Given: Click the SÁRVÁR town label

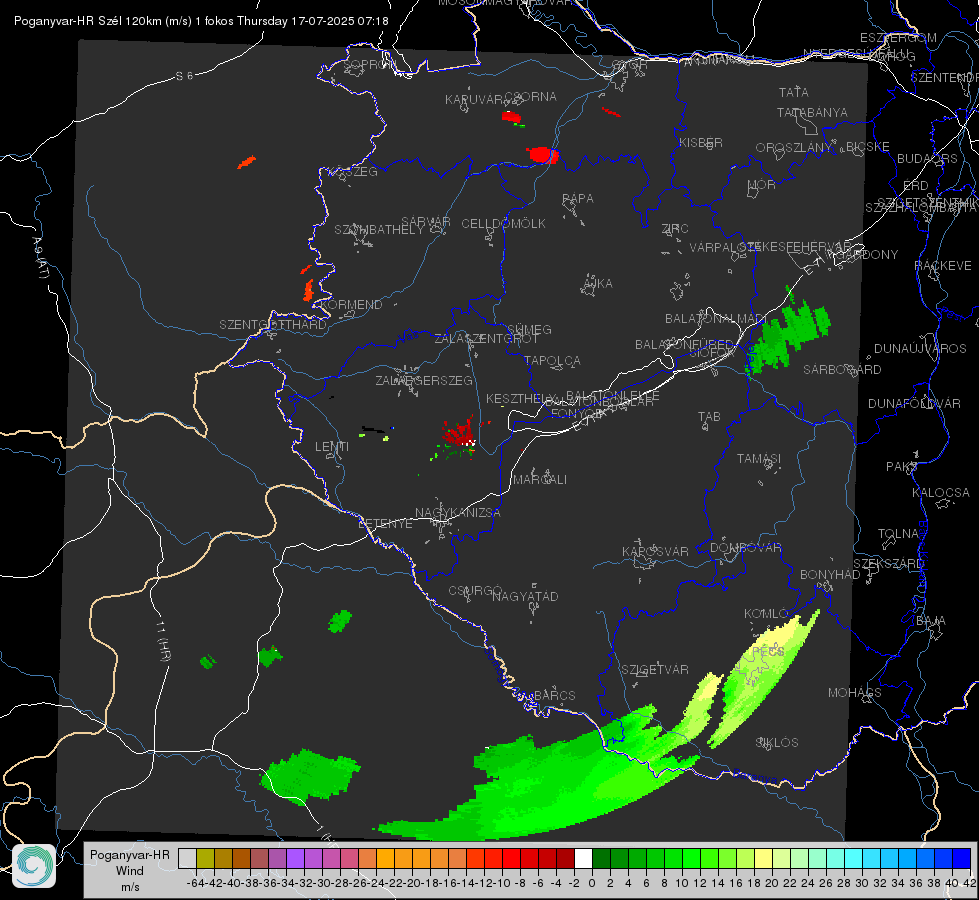Looking at the screenshot, I should [x=425, y=222].
